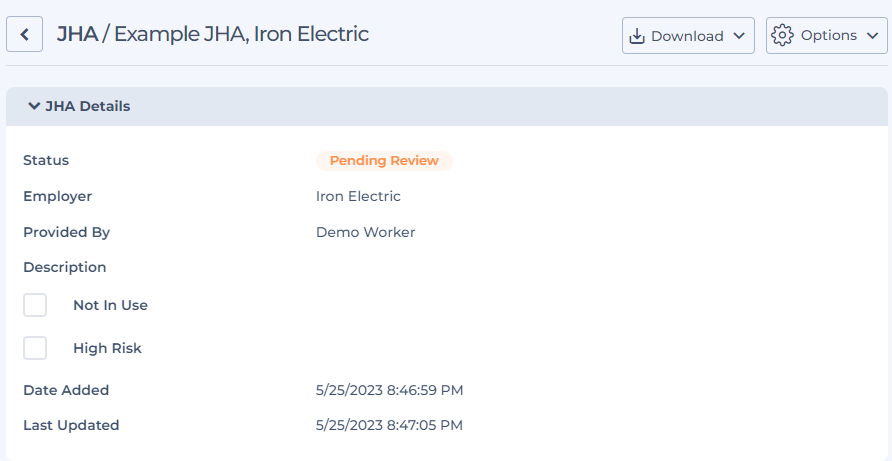Click the Not In Use label
This screenshot has height=461, width=892.
110,305
